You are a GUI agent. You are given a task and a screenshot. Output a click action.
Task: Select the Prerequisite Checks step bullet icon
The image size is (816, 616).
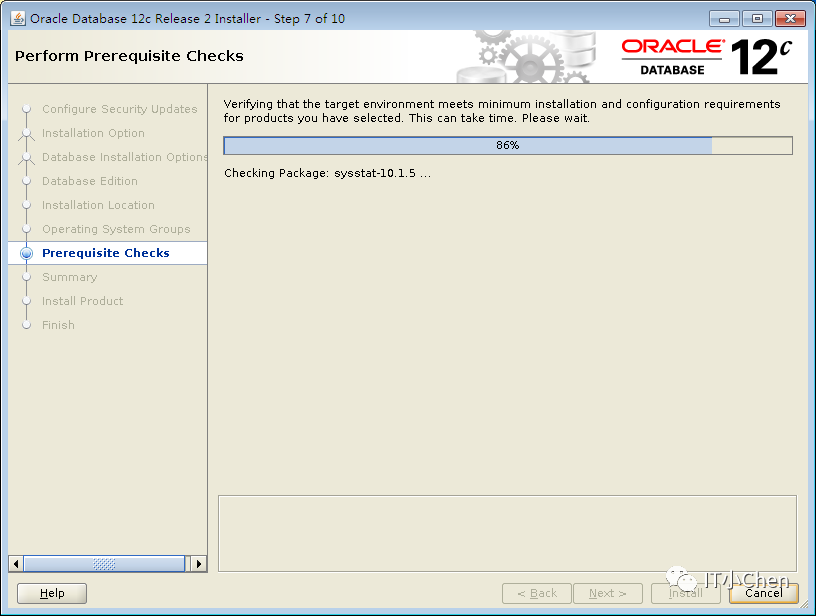coord(27,253)
